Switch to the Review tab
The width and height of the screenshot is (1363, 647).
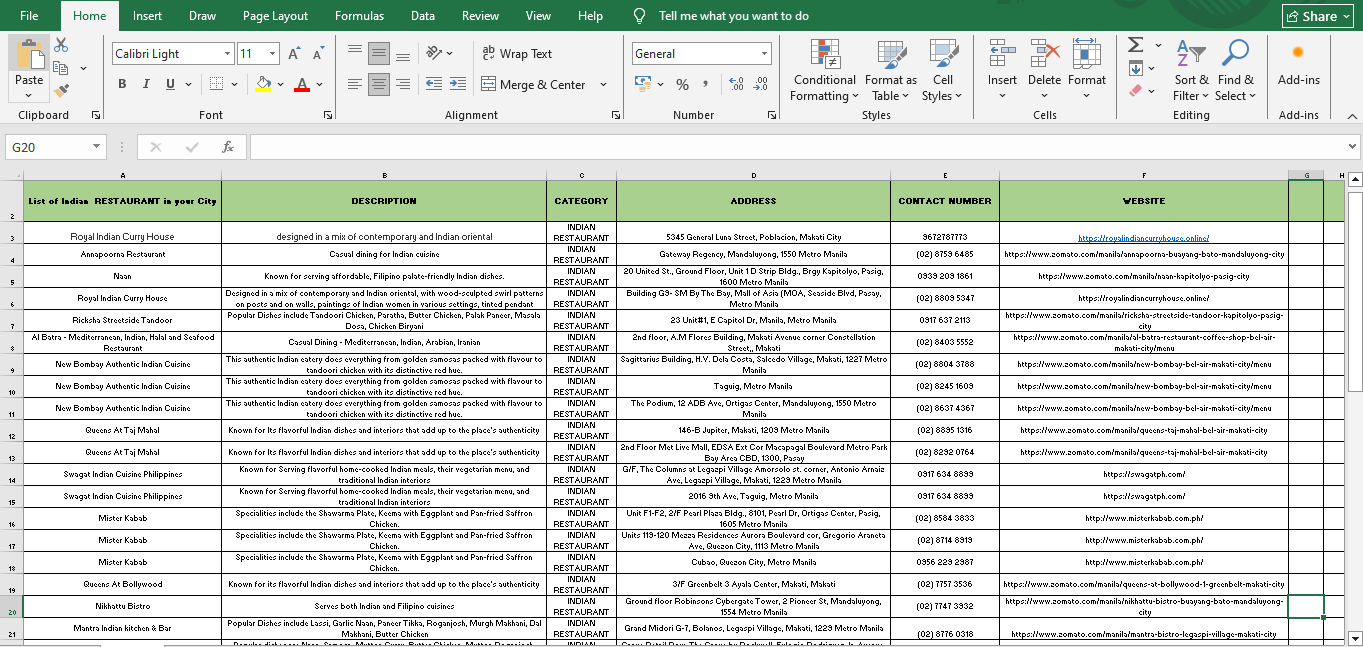tap(480, 16)
